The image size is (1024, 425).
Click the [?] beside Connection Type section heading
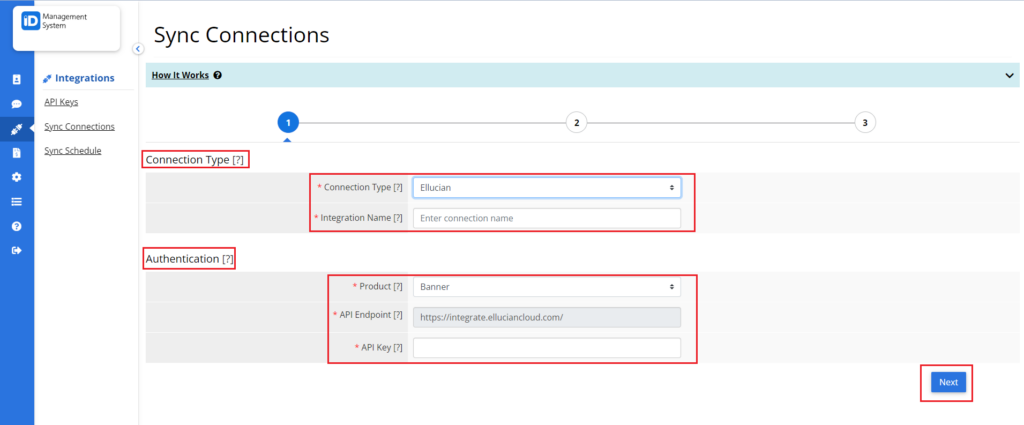238,160
